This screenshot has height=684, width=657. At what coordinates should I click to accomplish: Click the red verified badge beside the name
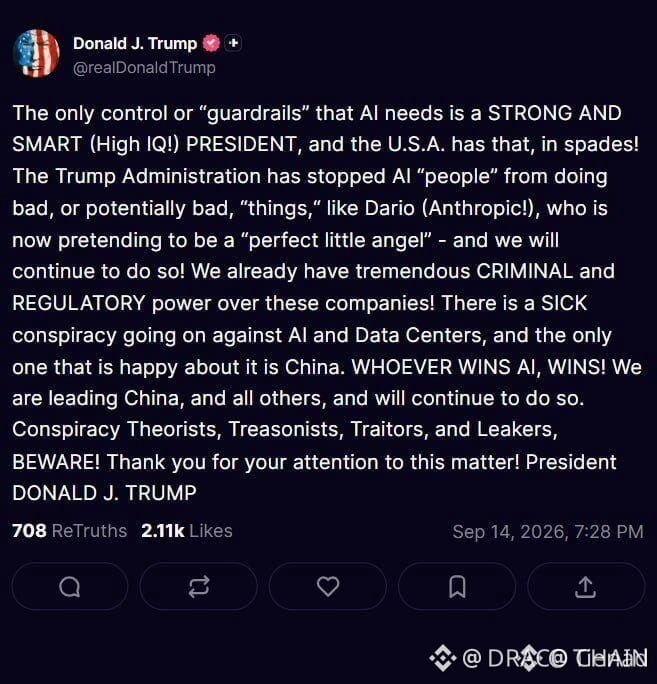212,43
